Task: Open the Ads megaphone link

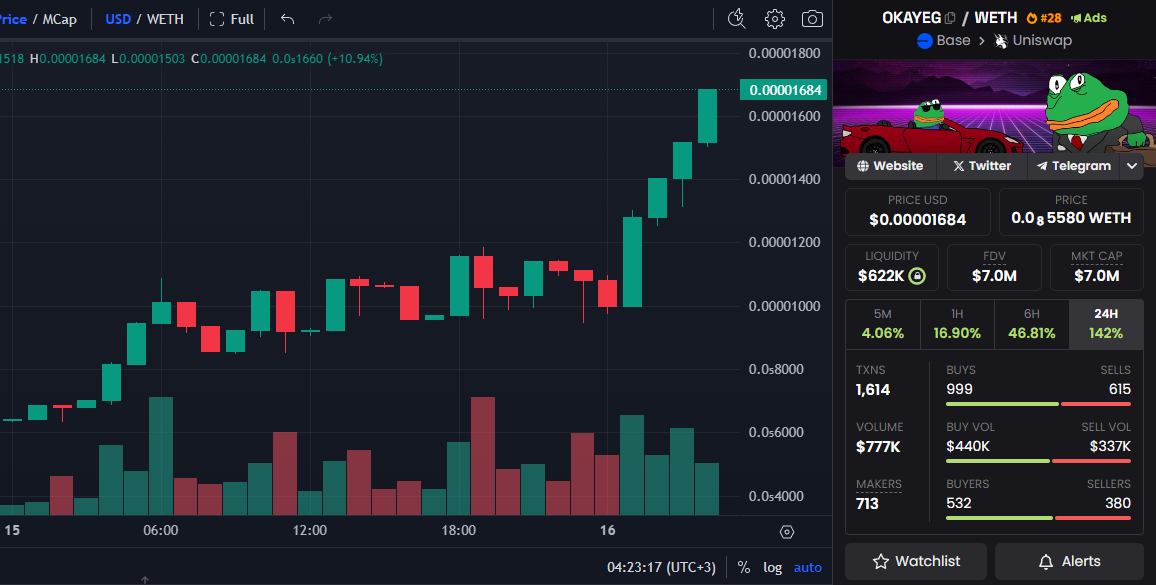Action: coord(1089,18)
